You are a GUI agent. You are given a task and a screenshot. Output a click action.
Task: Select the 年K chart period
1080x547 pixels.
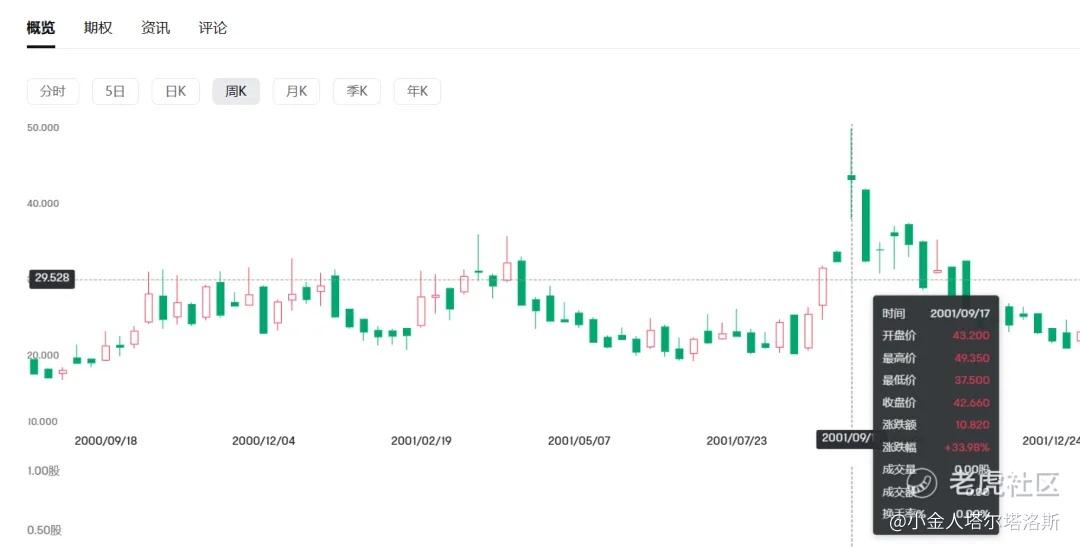tap(417, 91)
